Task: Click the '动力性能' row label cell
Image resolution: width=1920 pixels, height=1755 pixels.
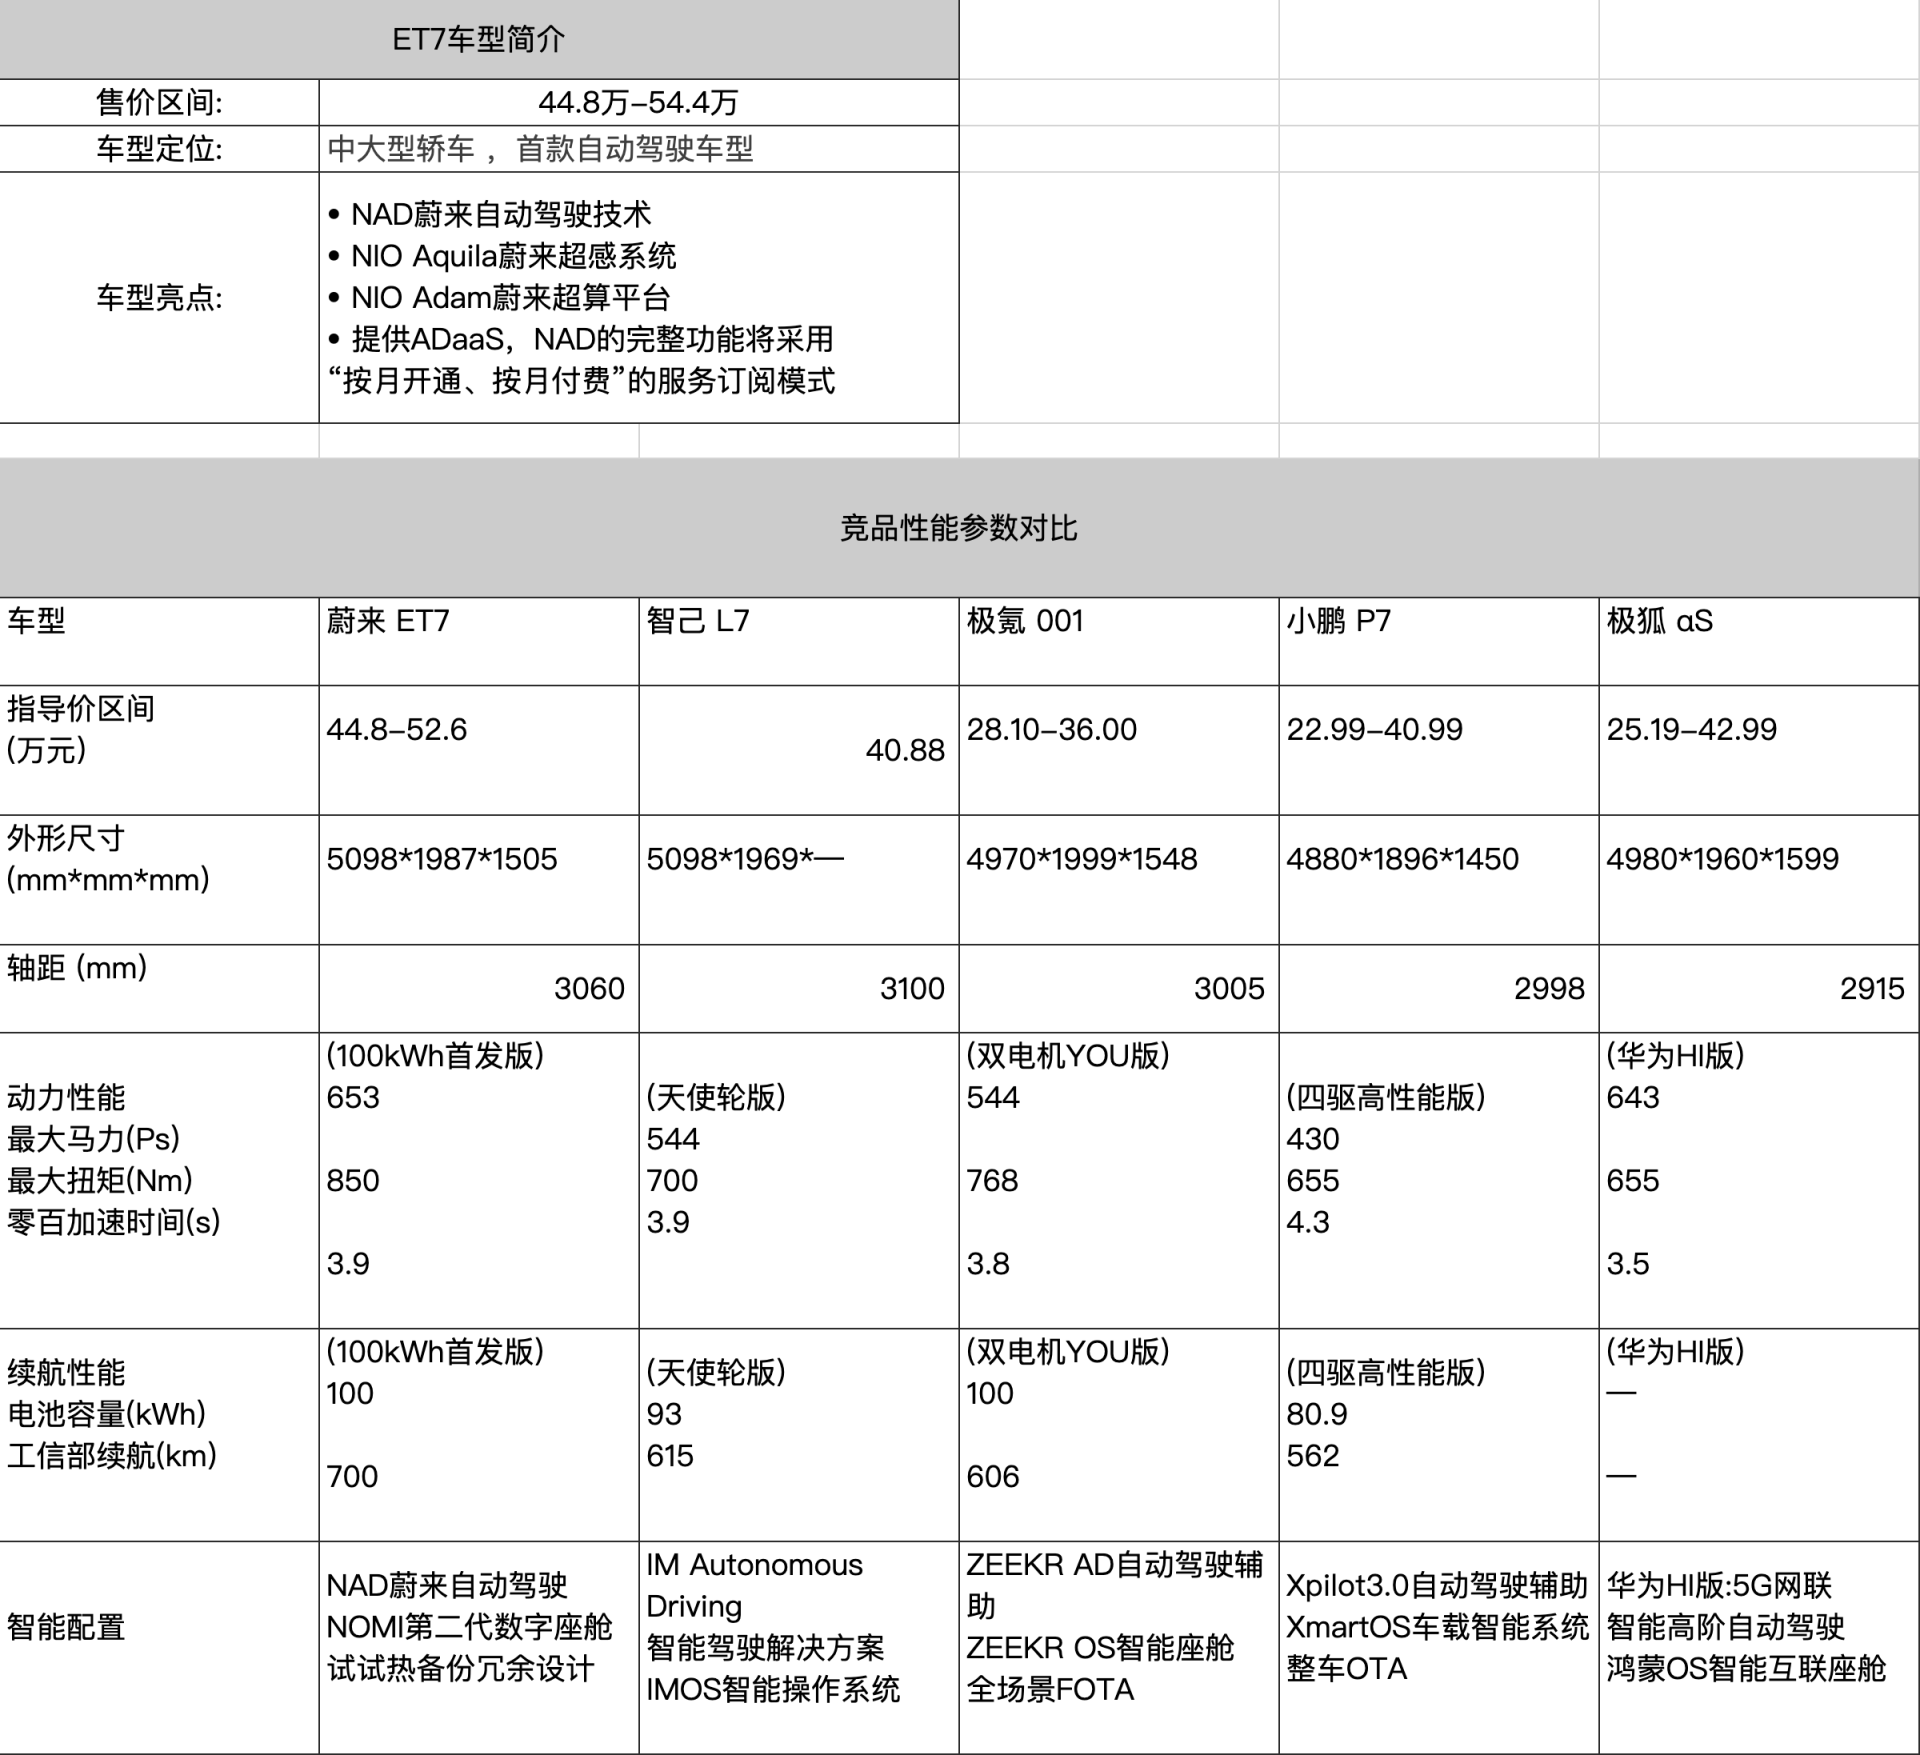Action: (x=159, y=1180)
